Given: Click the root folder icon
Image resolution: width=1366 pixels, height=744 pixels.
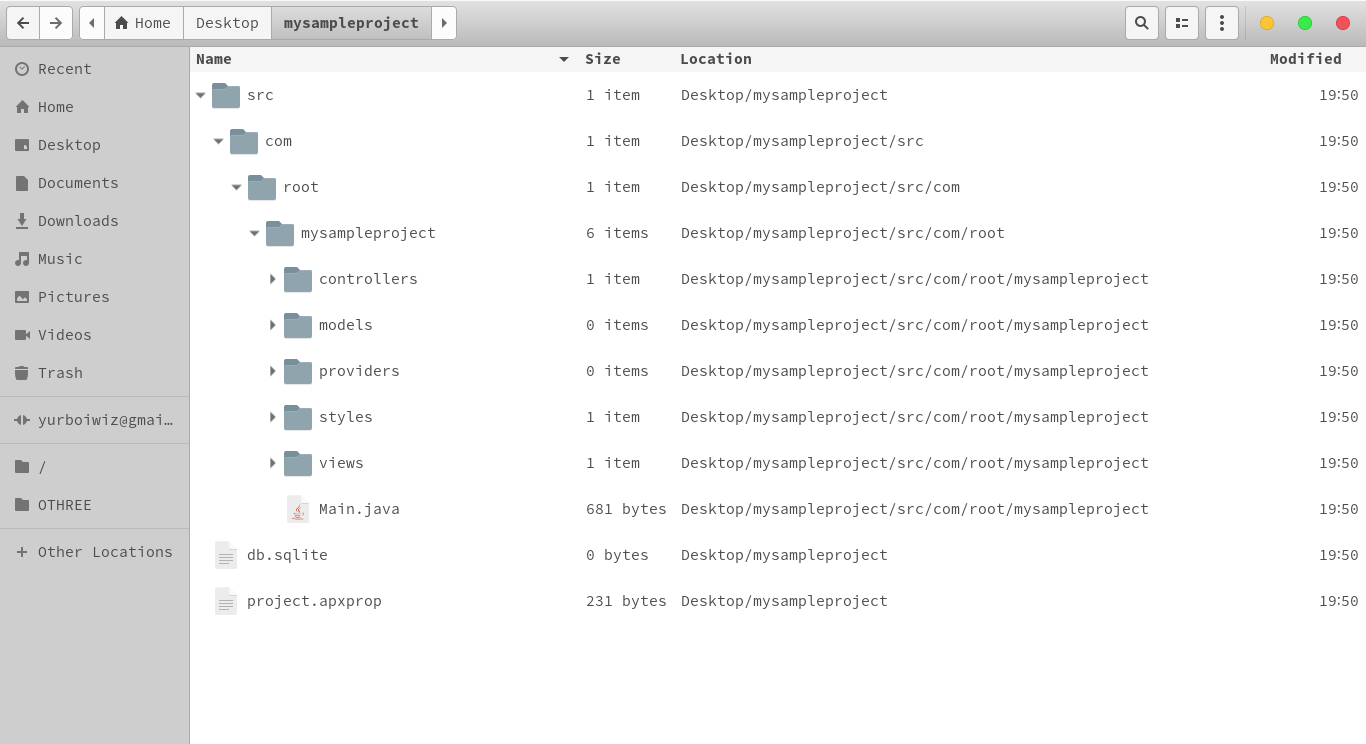Looking at the screenshot, I should pyautogui.click(x=262, y=187).
